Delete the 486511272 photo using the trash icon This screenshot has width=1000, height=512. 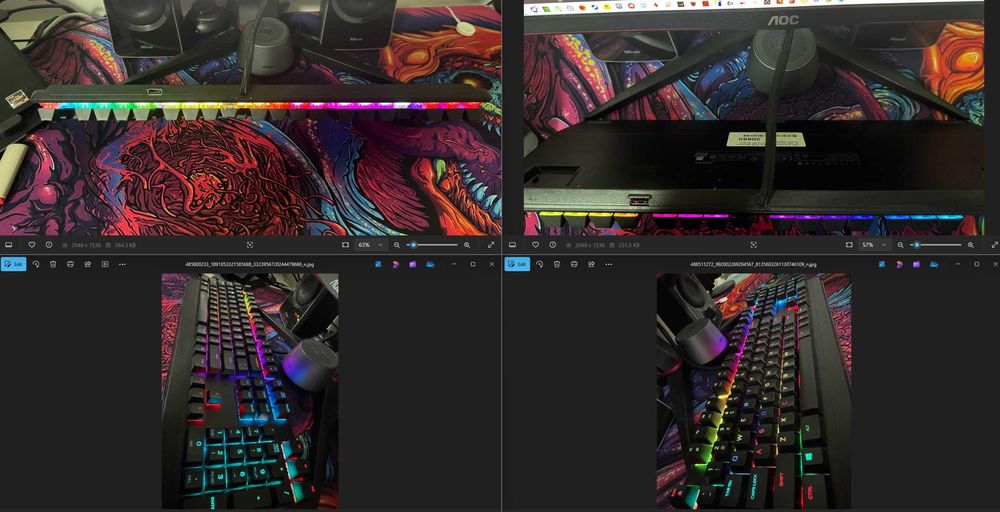coord(557,264)
